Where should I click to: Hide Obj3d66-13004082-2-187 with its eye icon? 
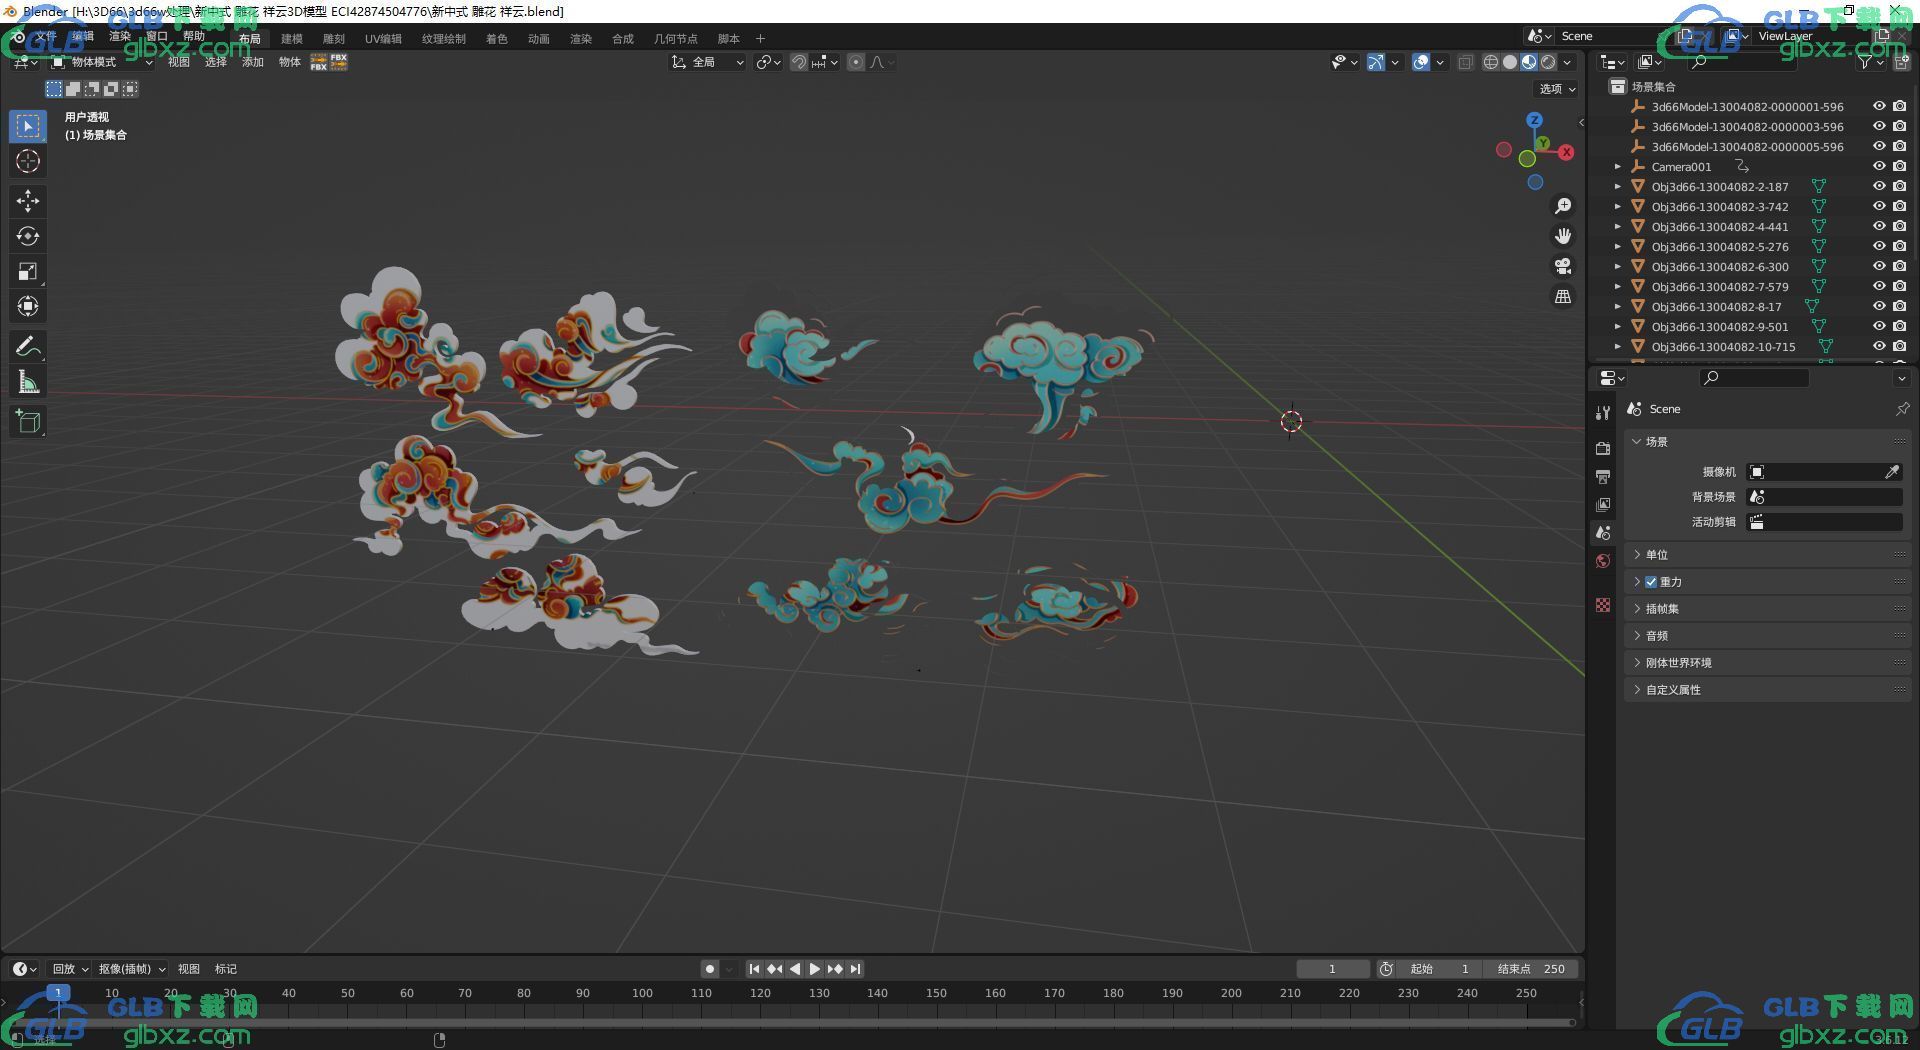click(x=1879, y=186)
